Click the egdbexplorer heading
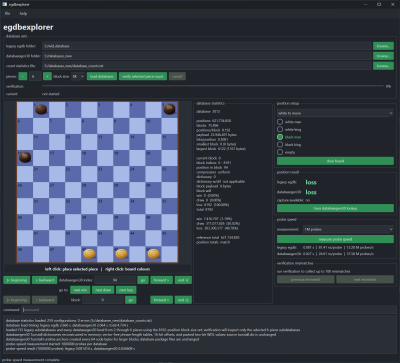400x363 pixels. pyautogui.click(x=28, y=27)
